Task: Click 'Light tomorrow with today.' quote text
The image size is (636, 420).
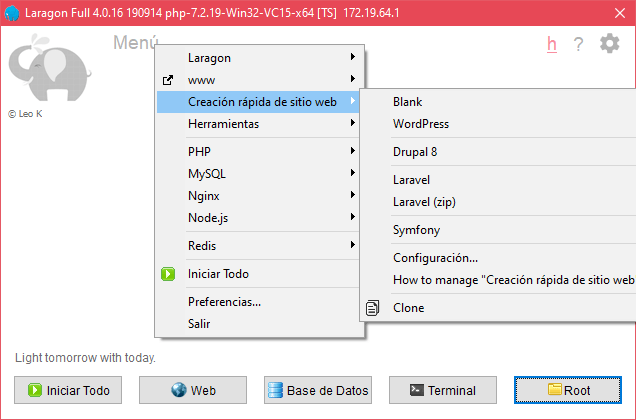Action: pyautogui.click(x=85, y=358)
